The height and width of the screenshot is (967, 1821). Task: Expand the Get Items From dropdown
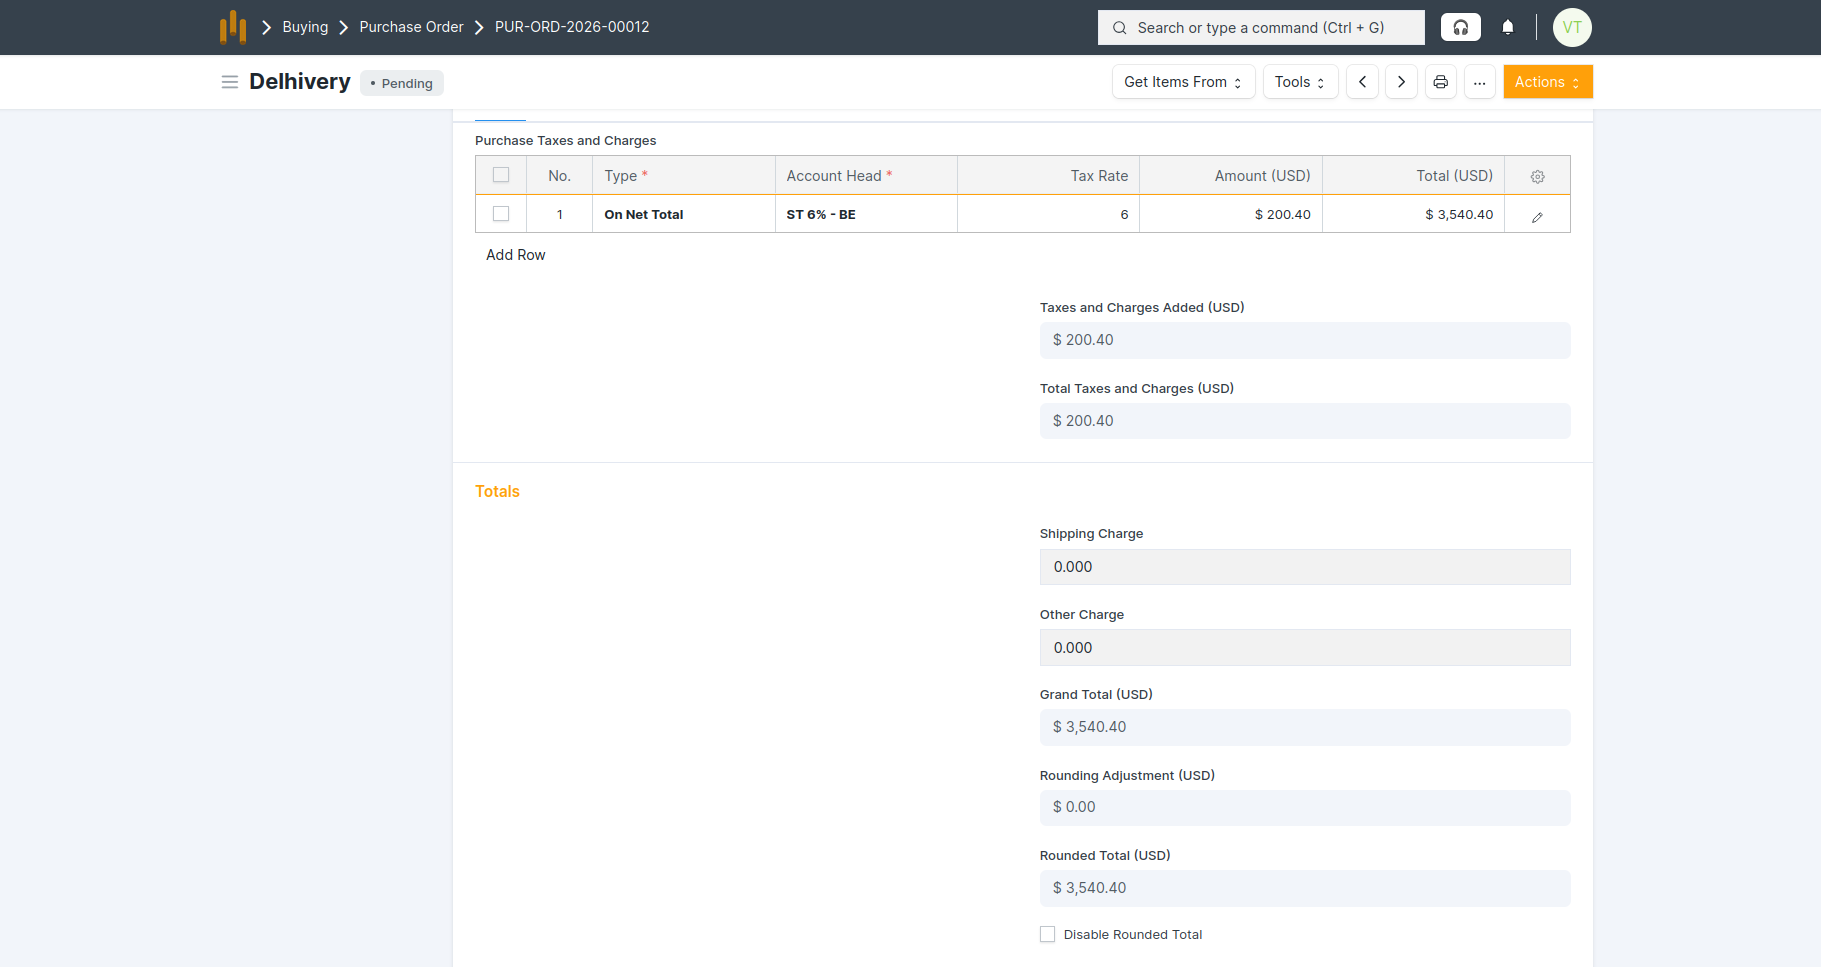1183,82
